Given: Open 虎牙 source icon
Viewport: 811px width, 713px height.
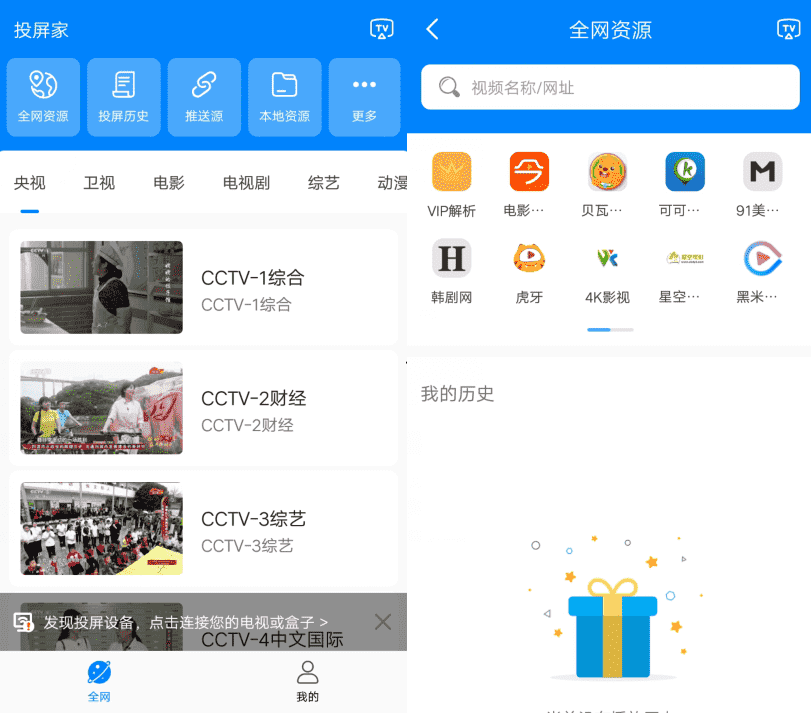Looking at the screenshot, I should (x=529, y=258).
